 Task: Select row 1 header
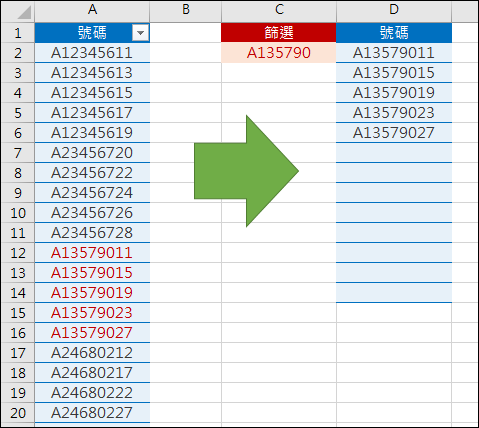18,33
